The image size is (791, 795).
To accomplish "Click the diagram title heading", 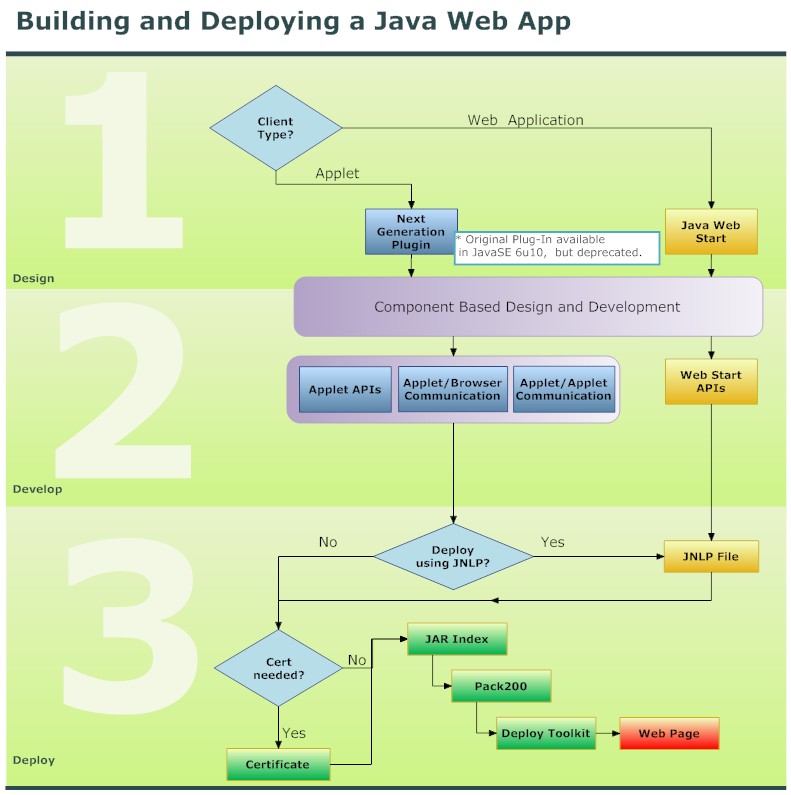I will tap(293, 21).
